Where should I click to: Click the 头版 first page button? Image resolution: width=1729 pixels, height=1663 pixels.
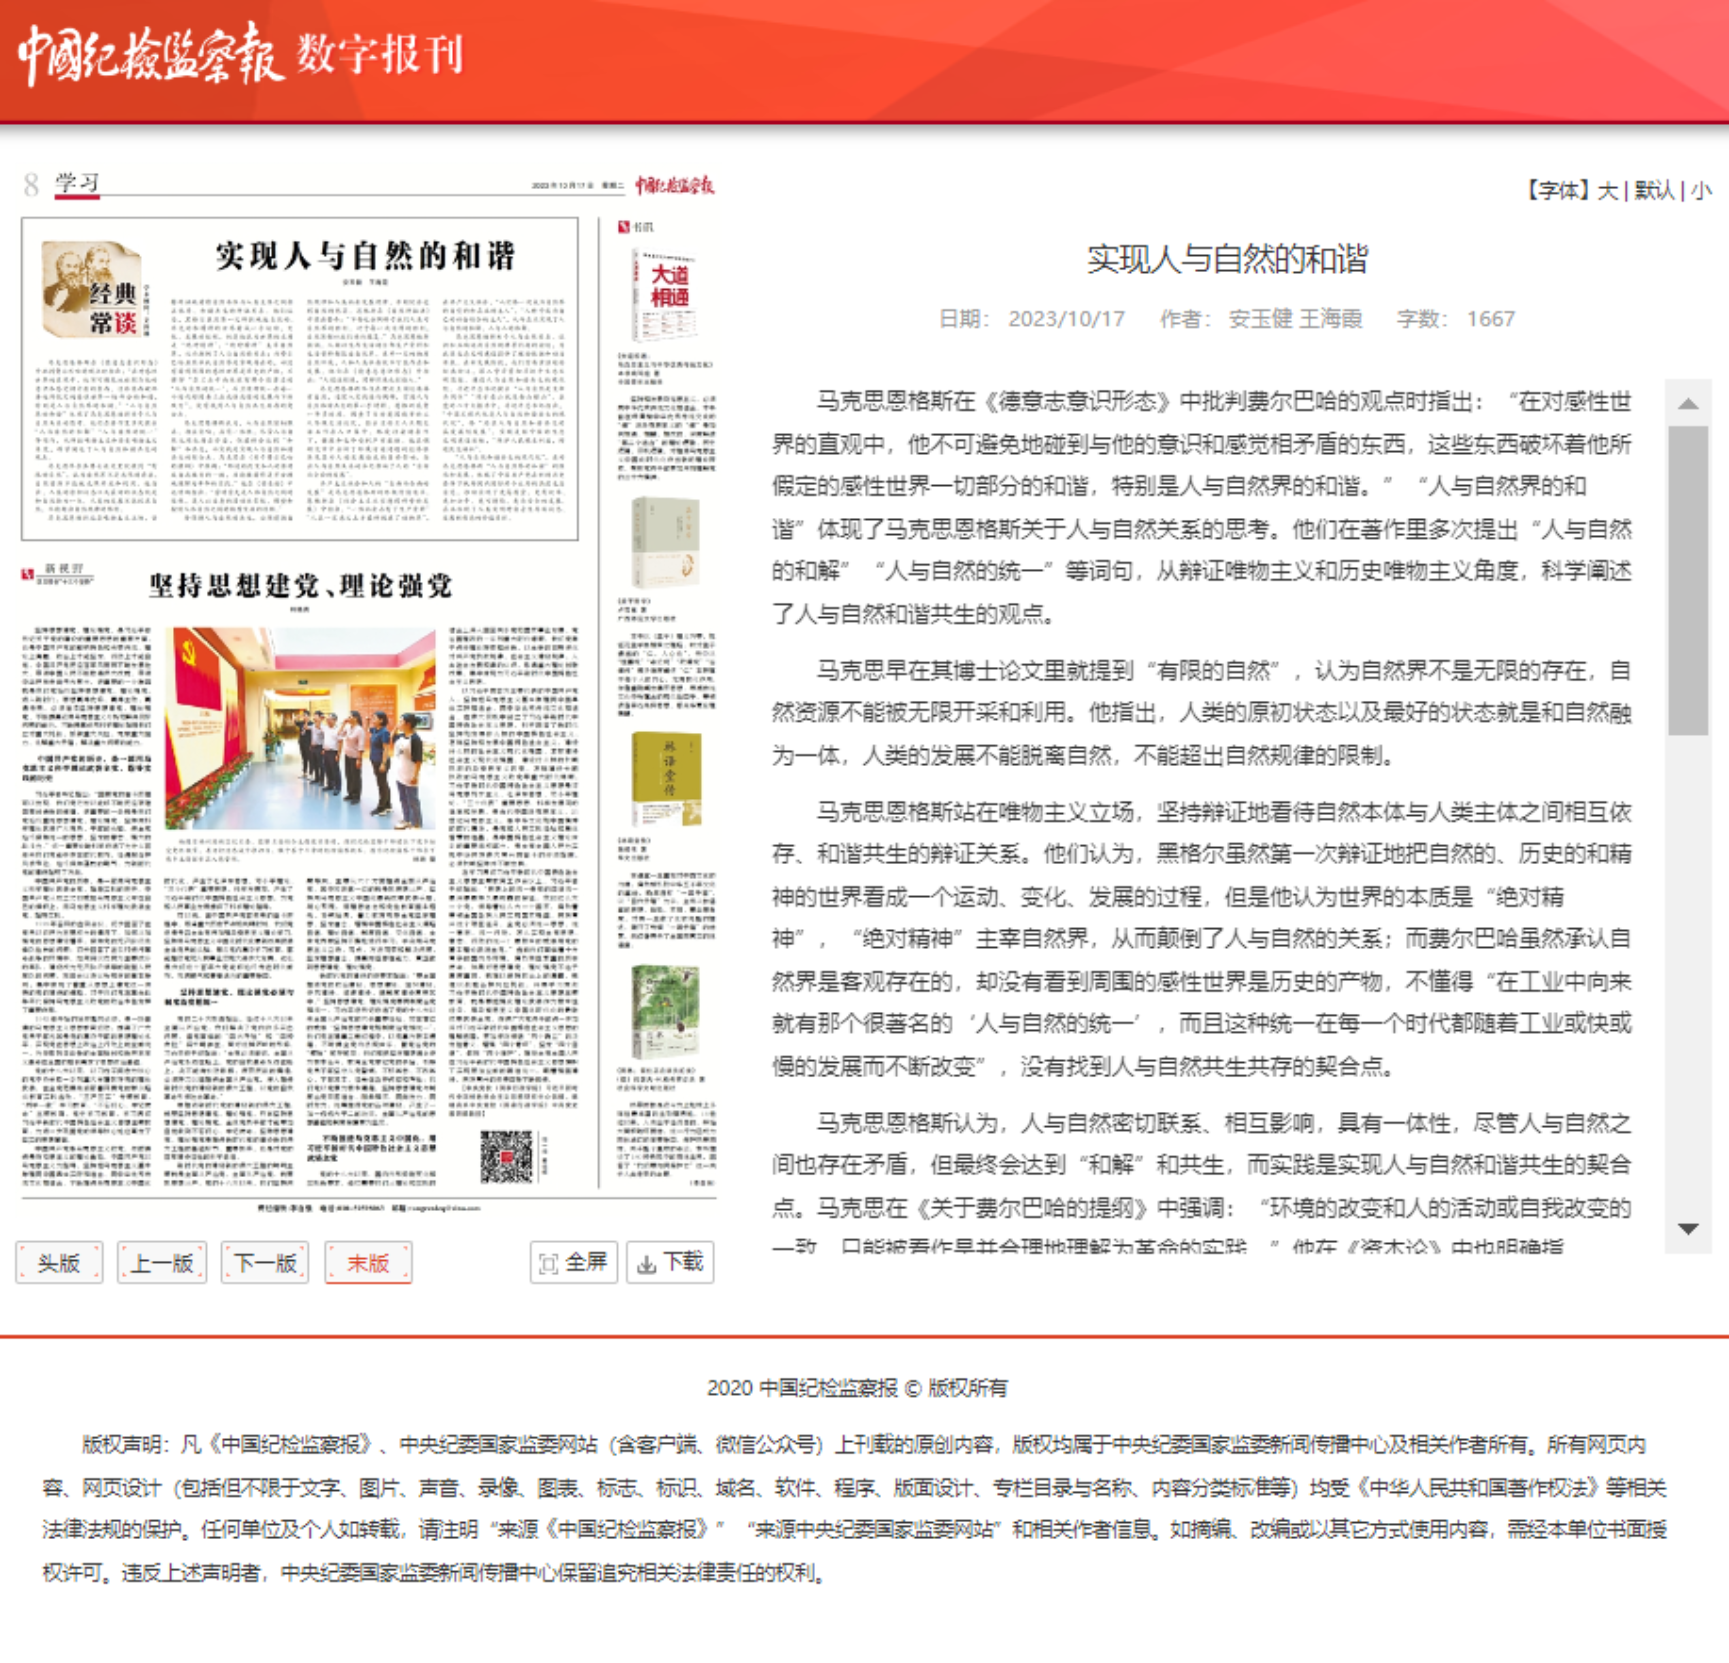point(59,1262)
